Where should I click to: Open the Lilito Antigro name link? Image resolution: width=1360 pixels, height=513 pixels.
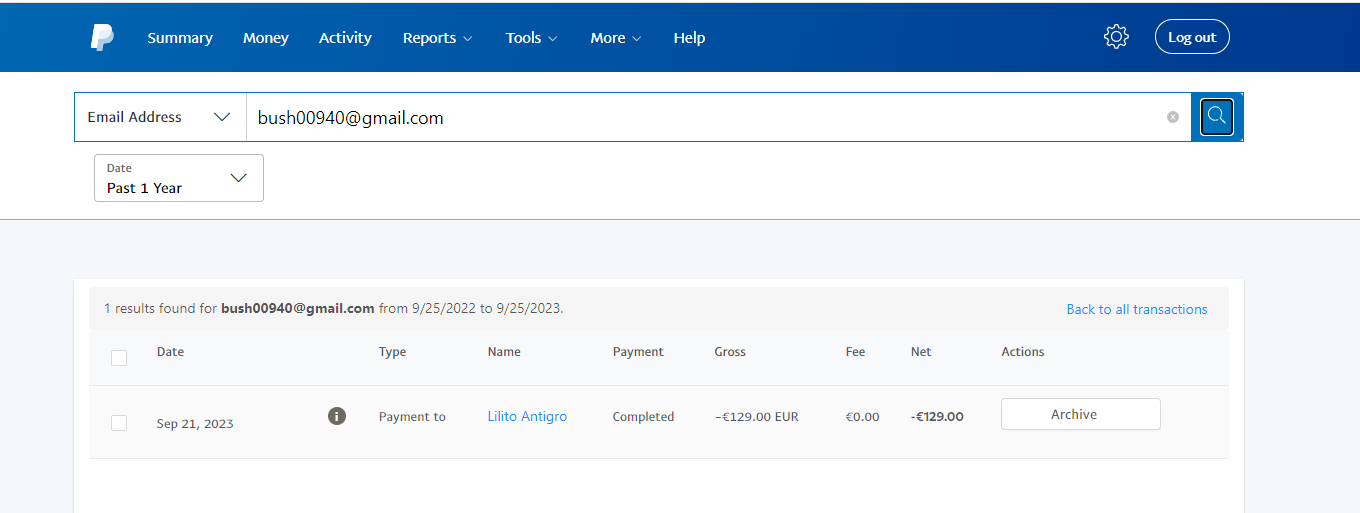[x=527, y=416]
